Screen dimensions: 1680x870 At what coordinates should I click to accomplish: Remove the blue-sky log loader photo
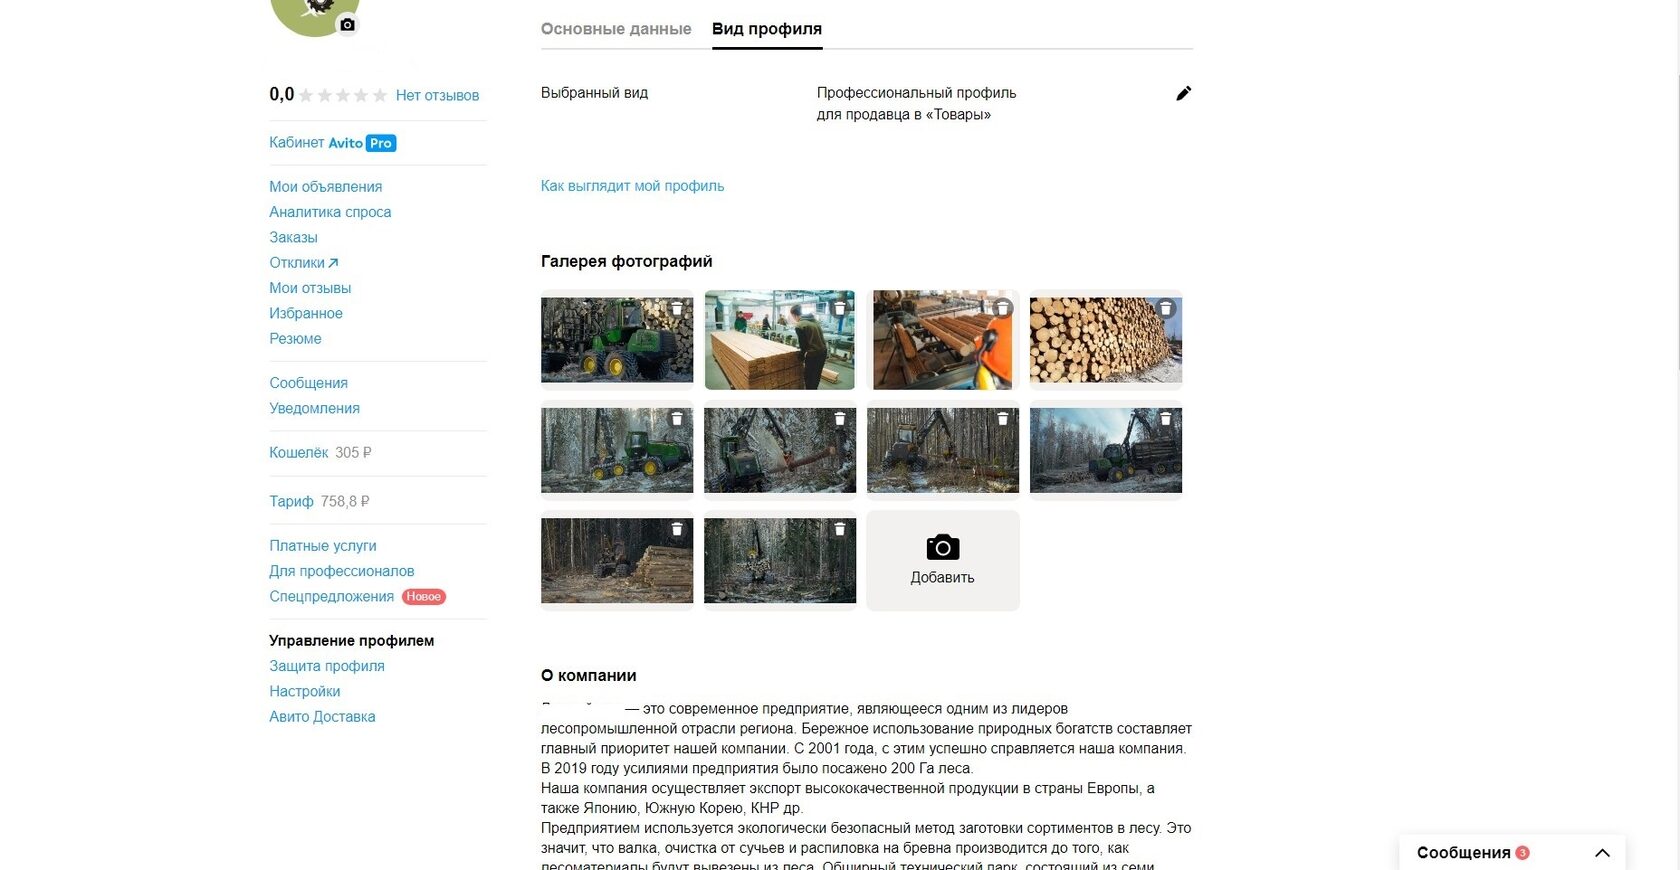[1166, 419]
